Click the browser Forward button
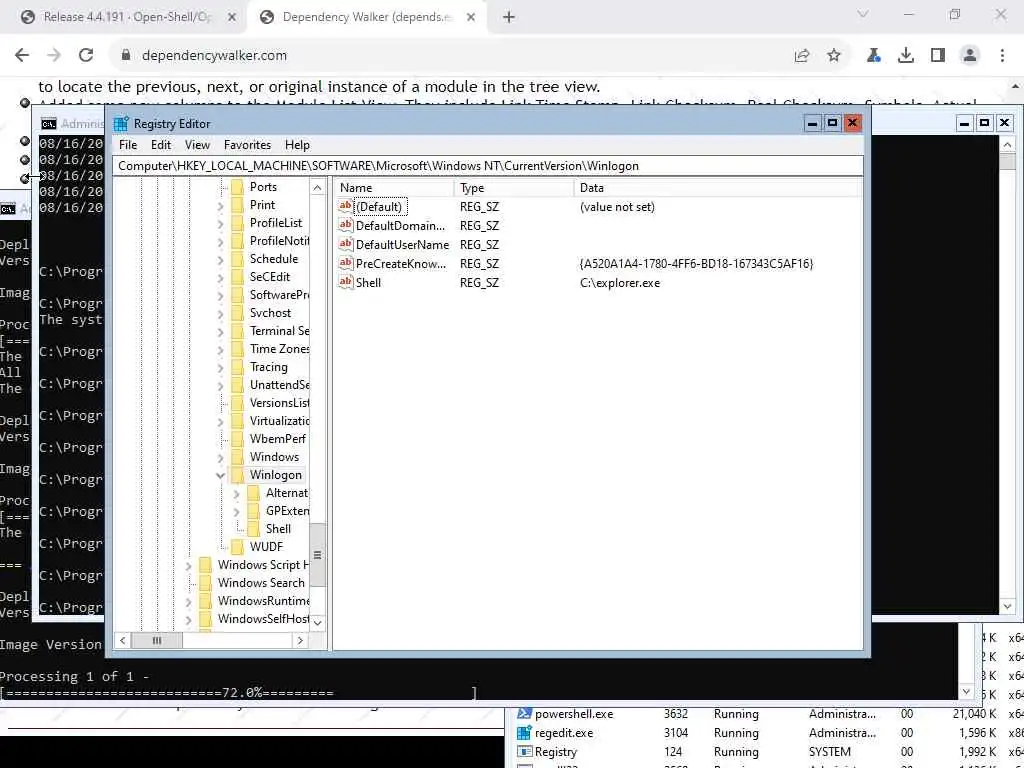The height and width of the screenshot is (768, 1024). point(54,56)
